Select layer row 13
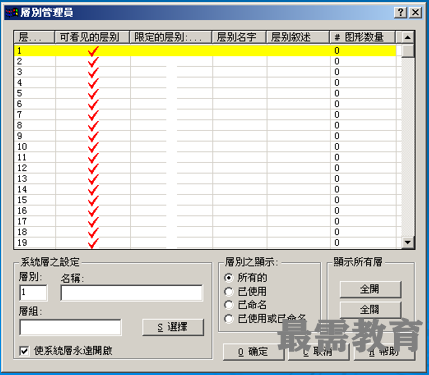Viewport: 429px width, 375px height. (205, 179)
